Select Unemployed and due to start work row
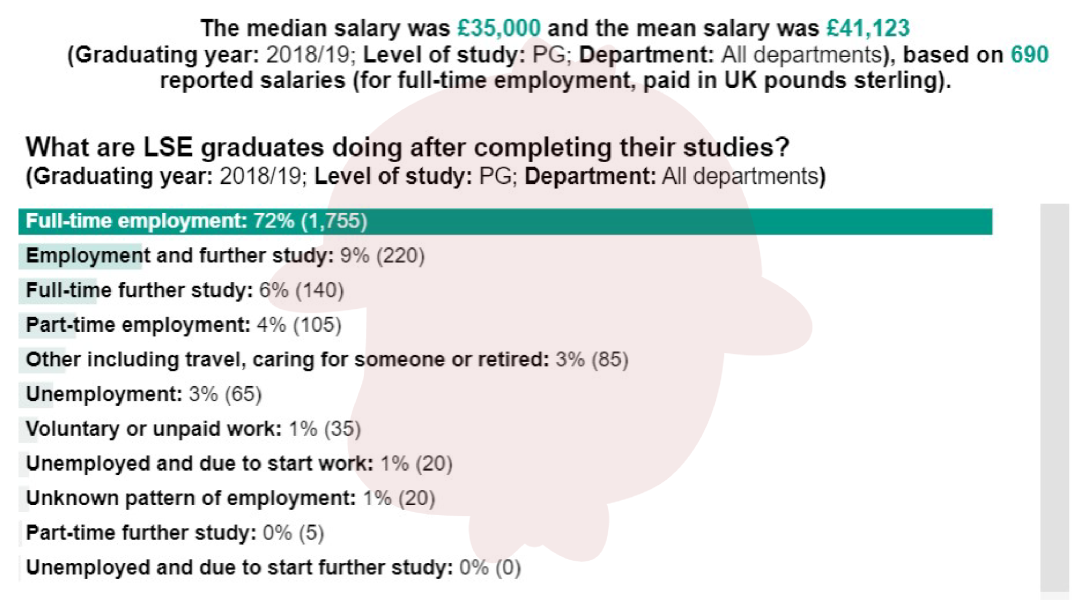The width and height of the screenshot is (1080, 600). coord(239,464)
